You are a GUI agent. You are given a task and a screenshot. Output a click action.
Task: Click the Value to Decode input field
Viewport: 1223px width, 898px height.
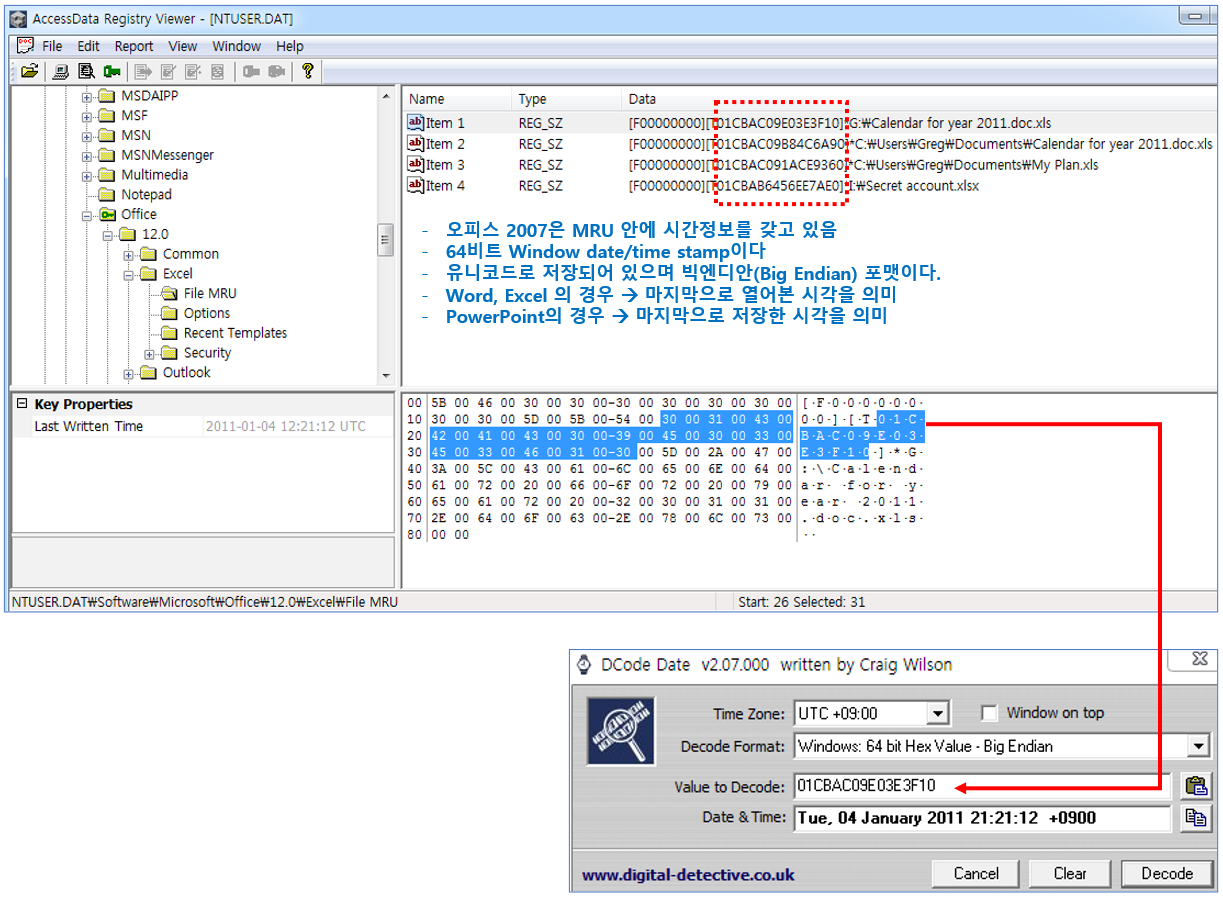982,785
